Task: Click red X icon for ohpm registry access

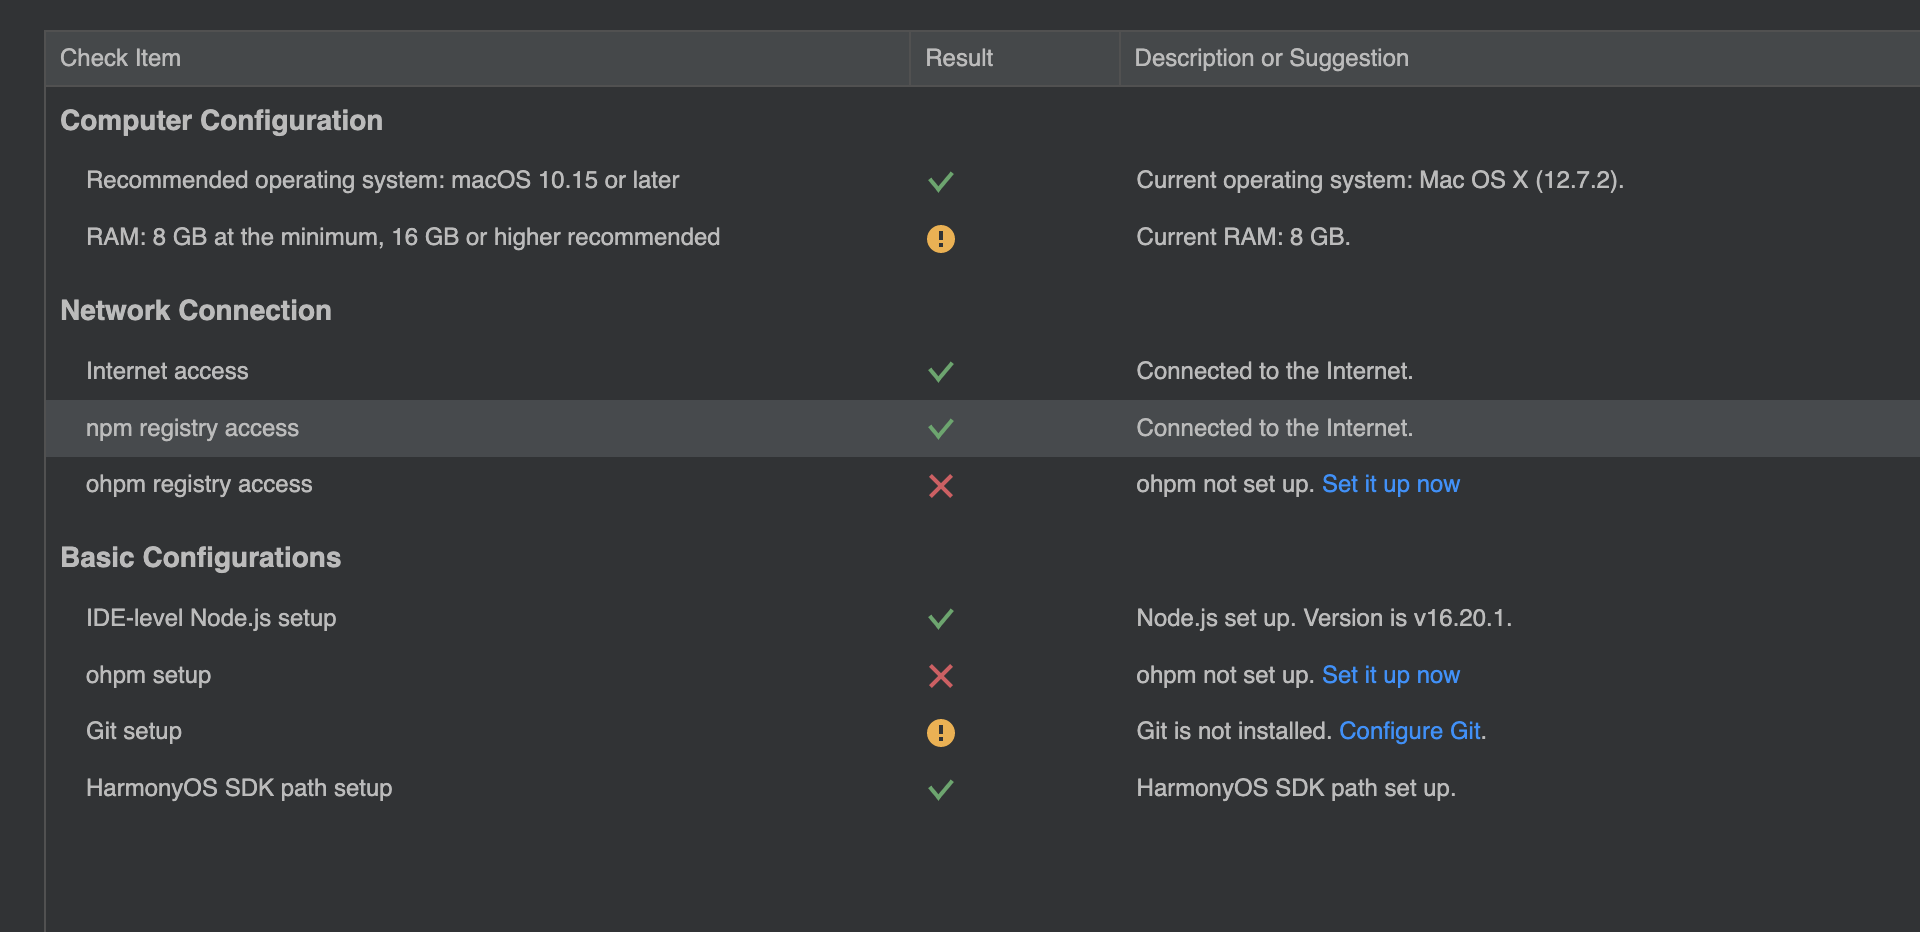Action: (940, 485)
